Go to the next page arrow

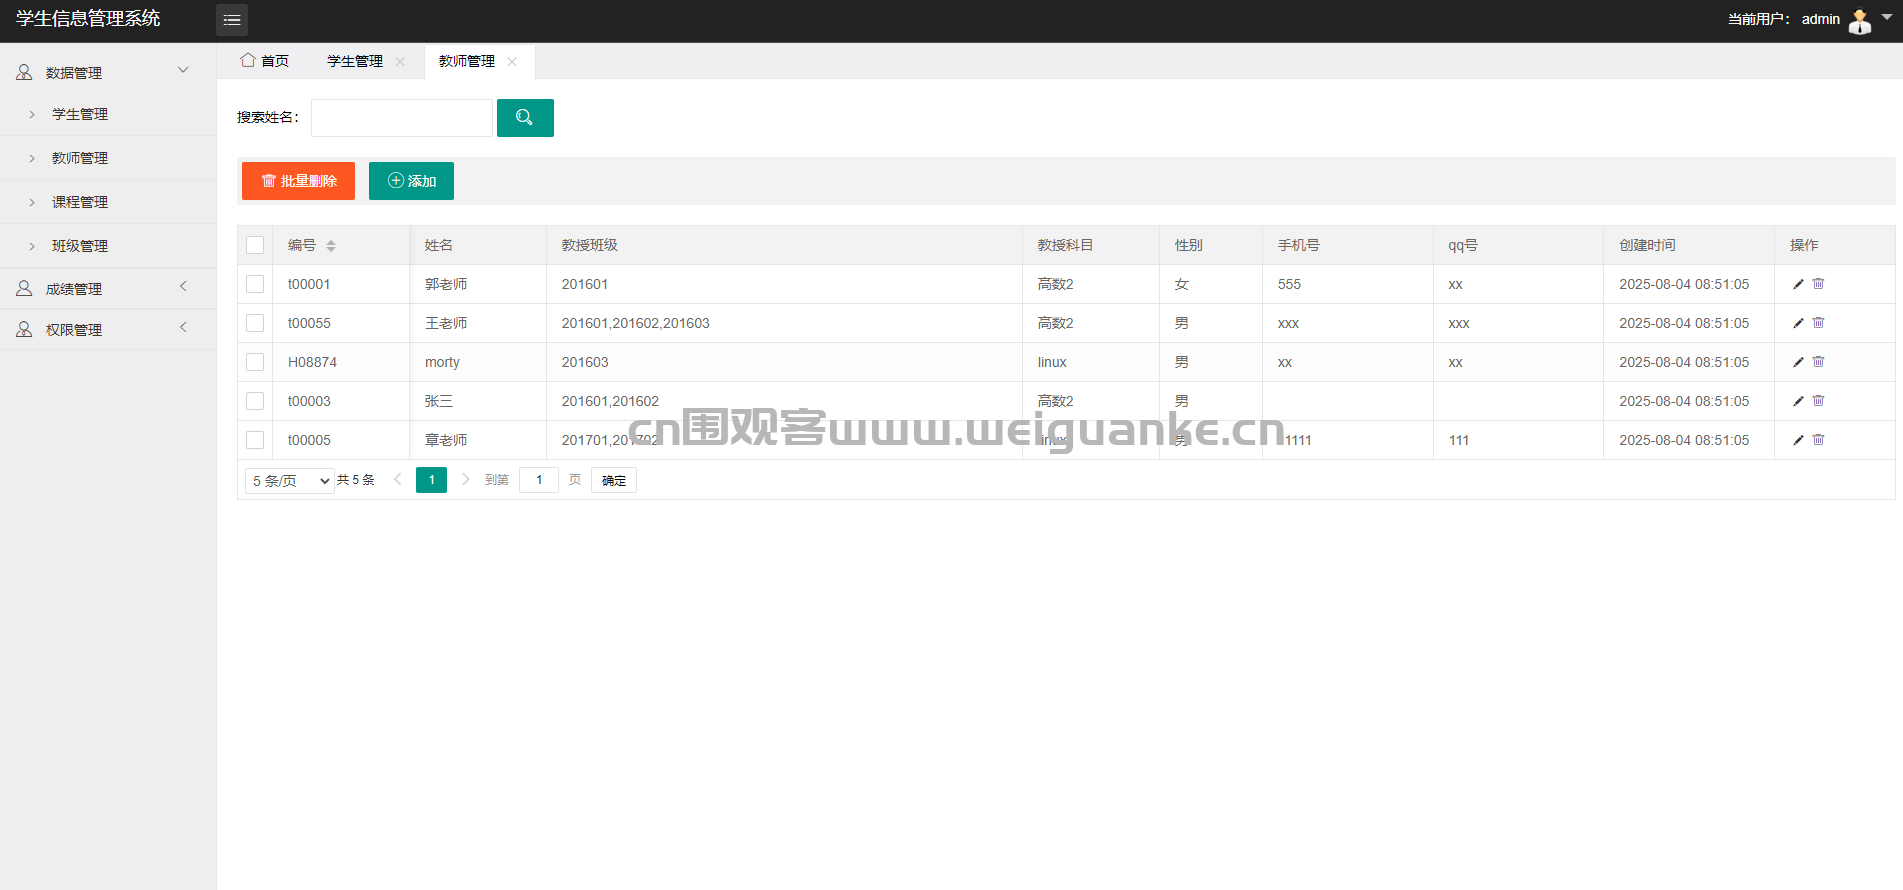pos(465,480)
